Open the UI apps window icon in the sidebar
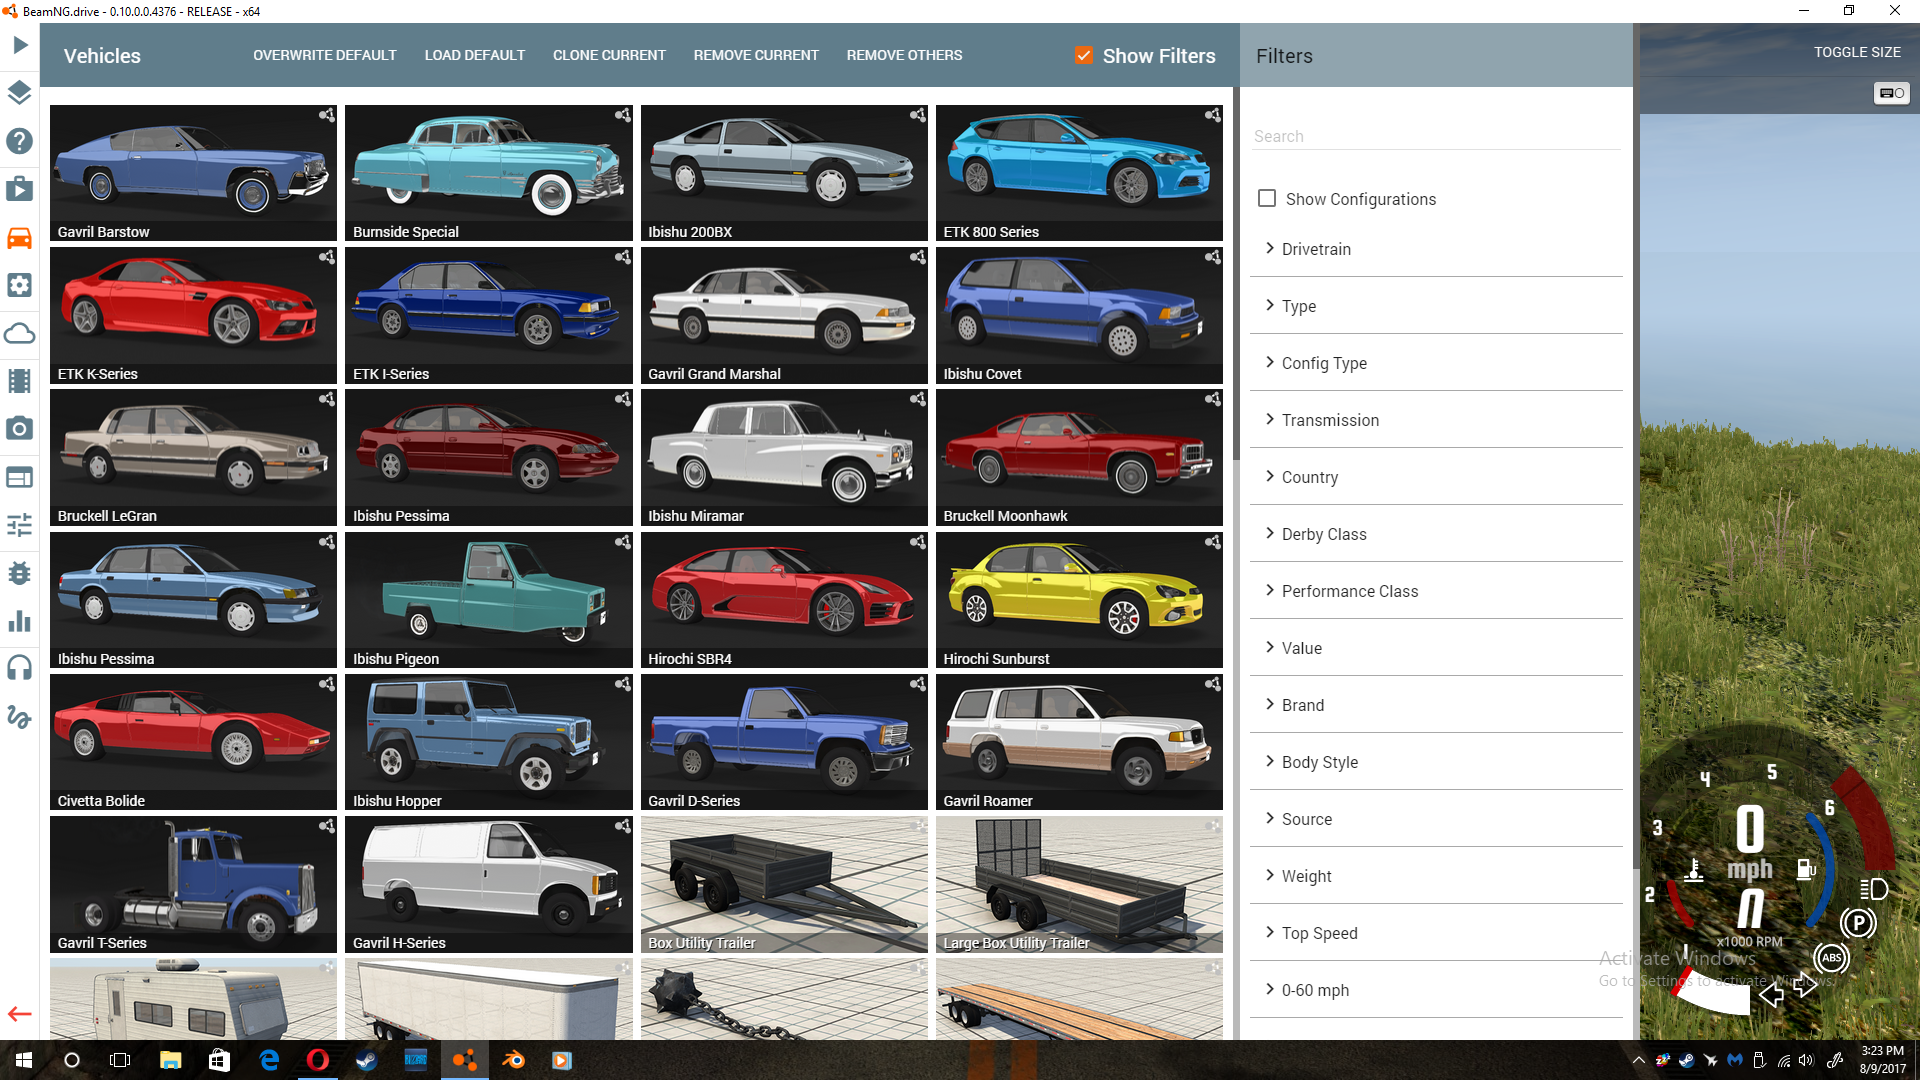Image resolution: width=1920 pixels, height=1080 pixels. tap(20, 477)
